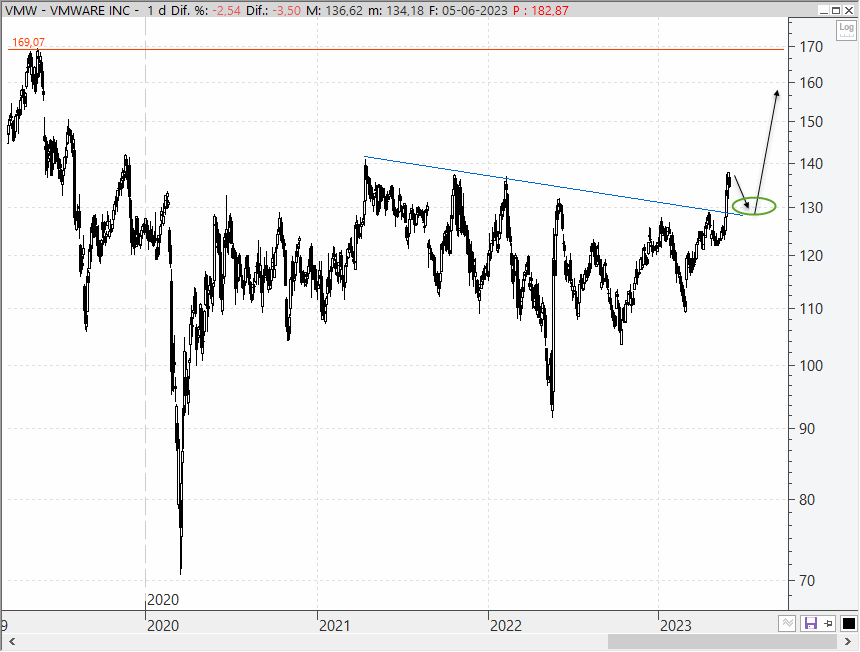
Task: Click the 2023 time axis label
Action: 676,626
